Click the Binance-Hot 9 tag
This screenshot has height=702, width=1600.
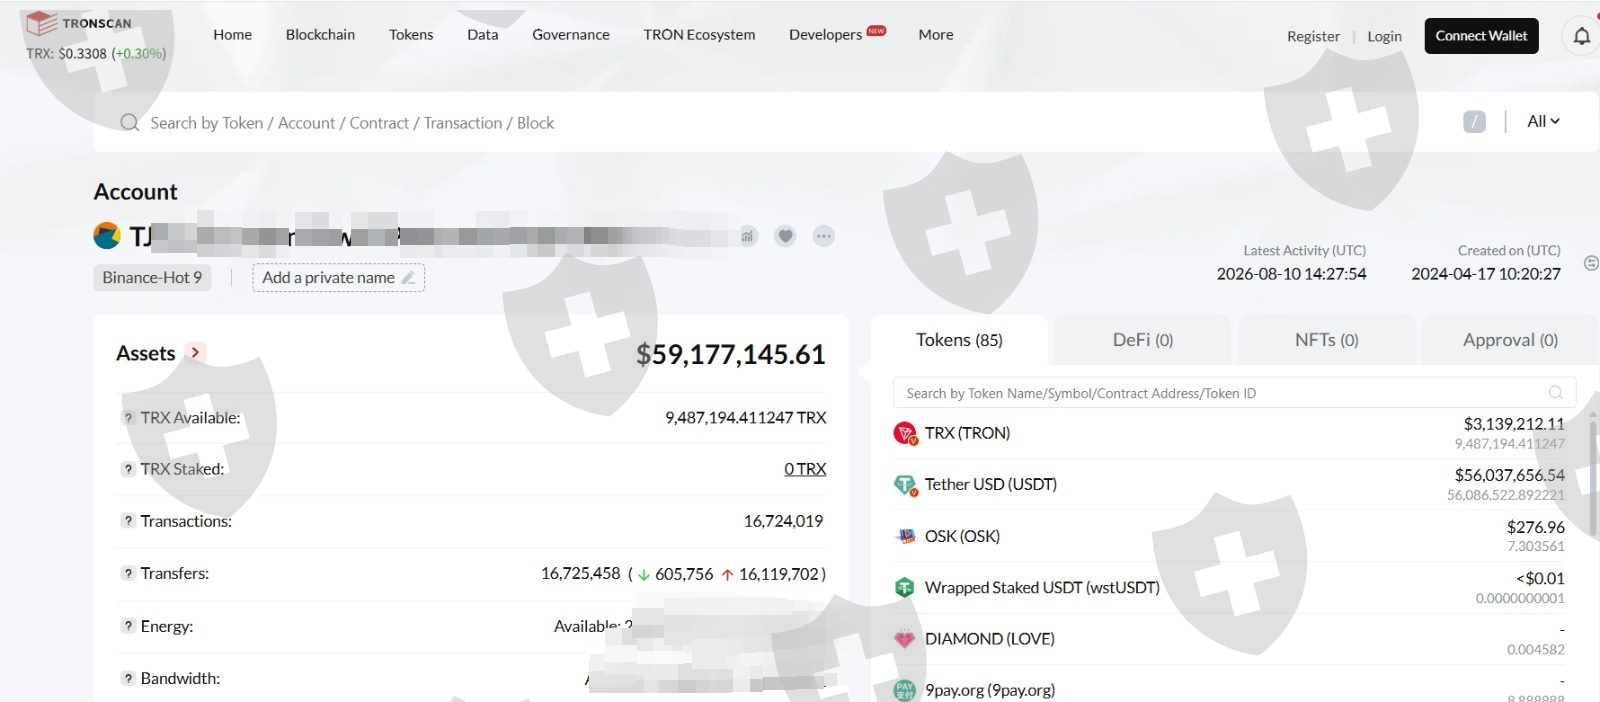tap(152, 278)
